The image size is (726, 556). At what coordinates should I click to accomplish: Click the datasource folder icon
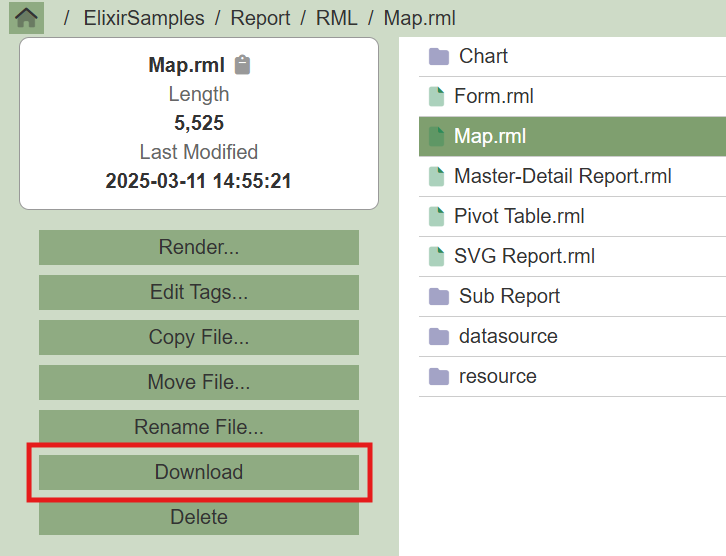click(438, 337)
